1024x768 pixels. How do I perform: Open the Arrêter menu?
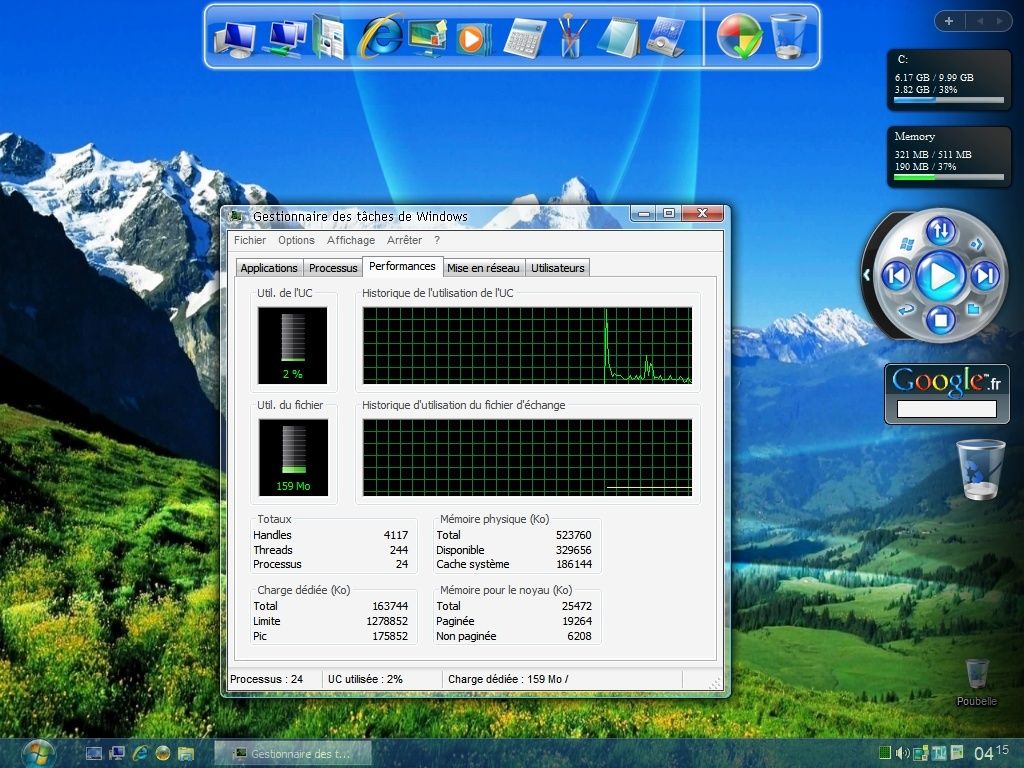[x=404, y=240]
